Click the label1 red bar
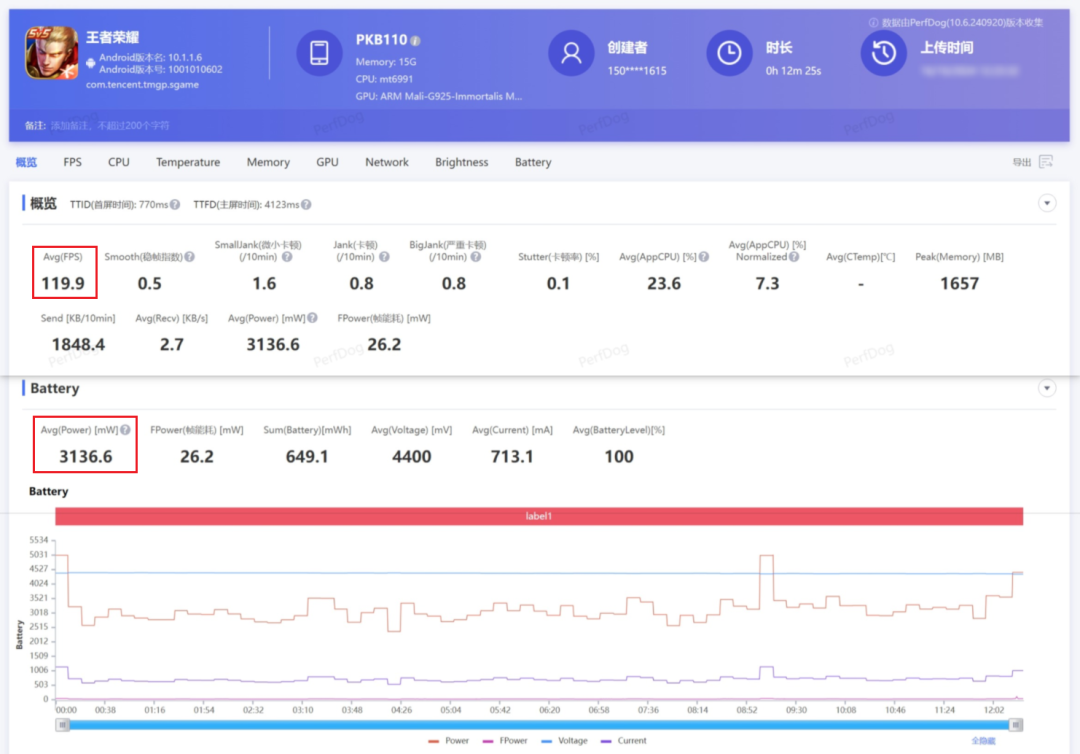Image resolution: width=1080 pixels, height=754 pixels. point(539,516)
